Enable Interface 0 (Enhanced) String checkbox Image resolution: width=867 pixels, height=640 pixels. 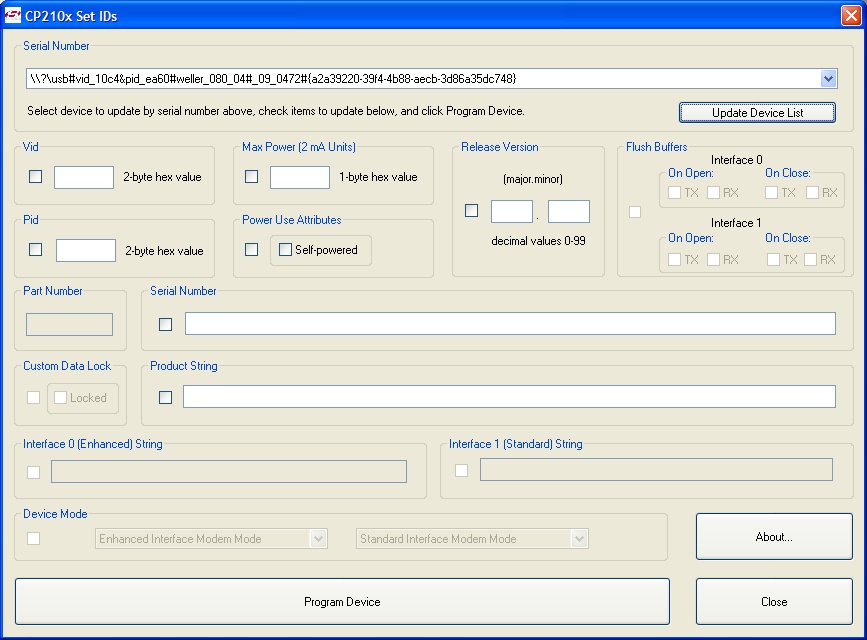click(x=34, y=472)
